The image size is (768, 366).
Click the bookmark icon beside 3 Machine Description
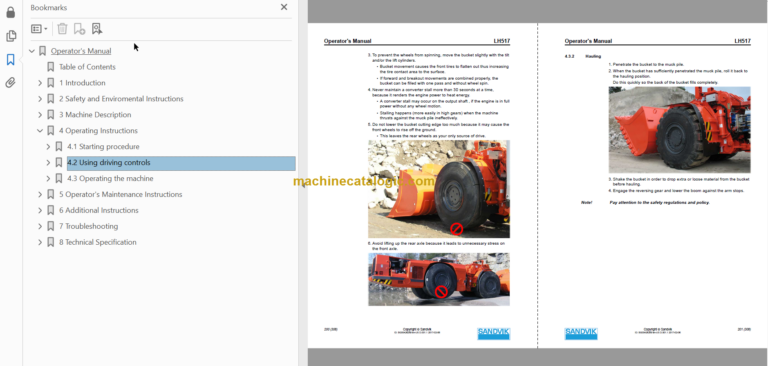coord(50,115)
